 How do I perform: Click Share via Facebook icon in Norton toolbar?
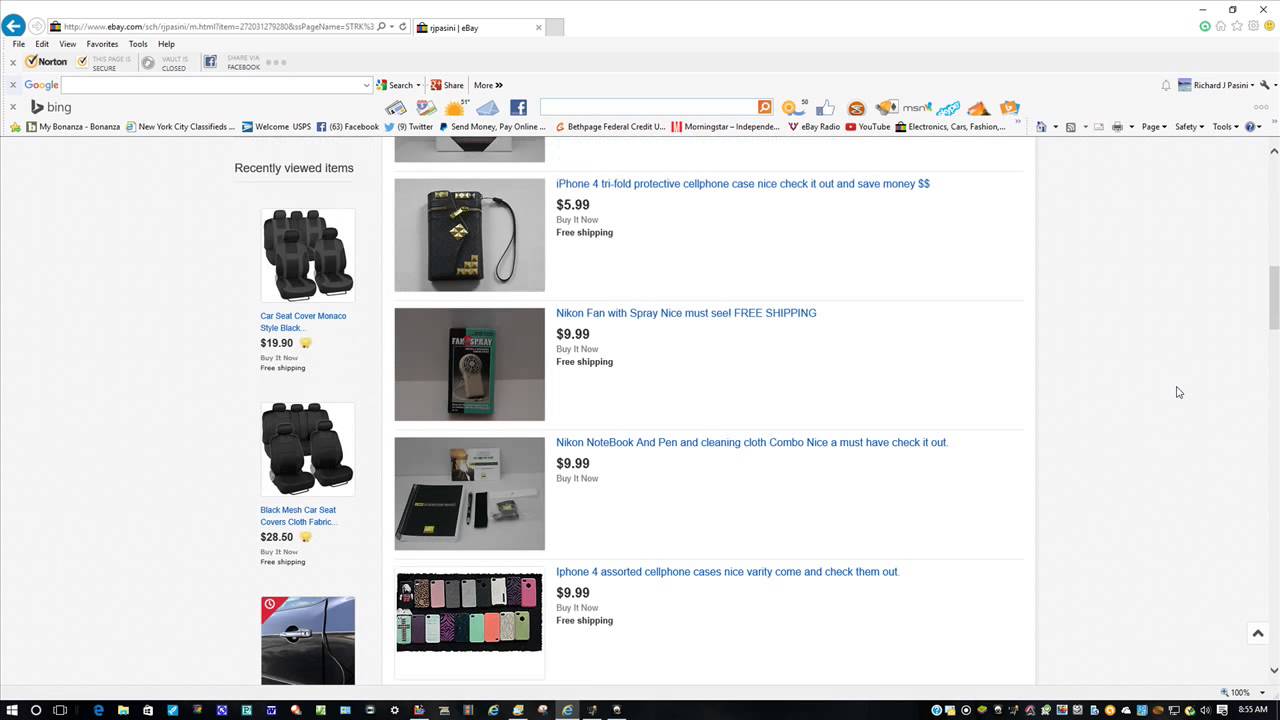210,62
